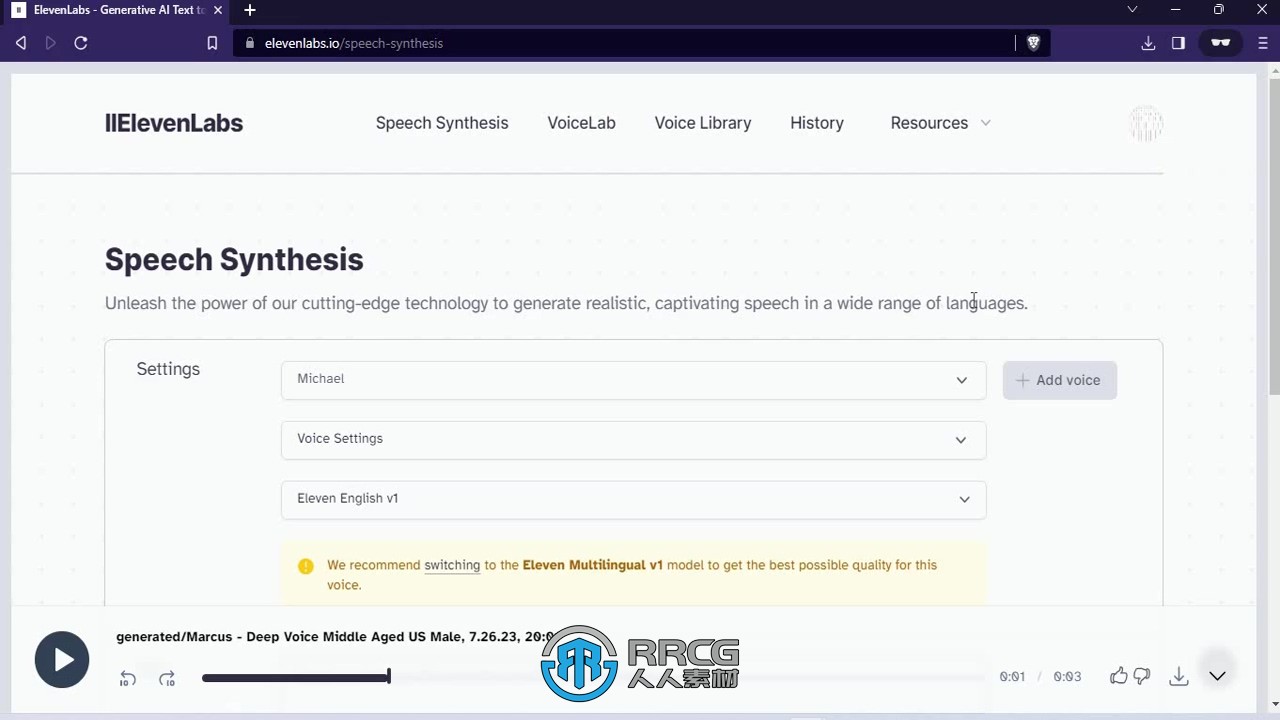Click the ElevenLabs logo

tap(174, 123)
